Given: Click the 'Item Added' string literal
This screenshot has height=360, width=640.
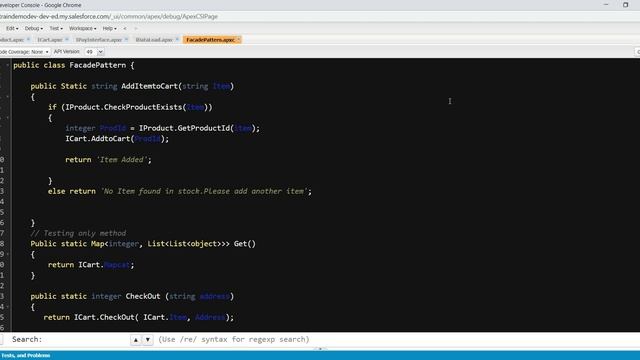Looking at the screenshot, I should (x=122, y=160).
